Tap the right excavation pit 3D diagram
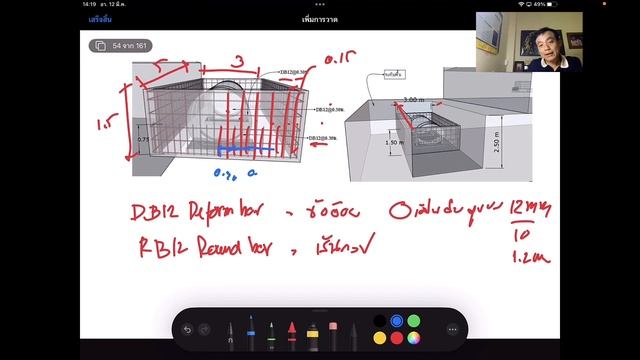The image size is (640, 360). tap(438, 124)
